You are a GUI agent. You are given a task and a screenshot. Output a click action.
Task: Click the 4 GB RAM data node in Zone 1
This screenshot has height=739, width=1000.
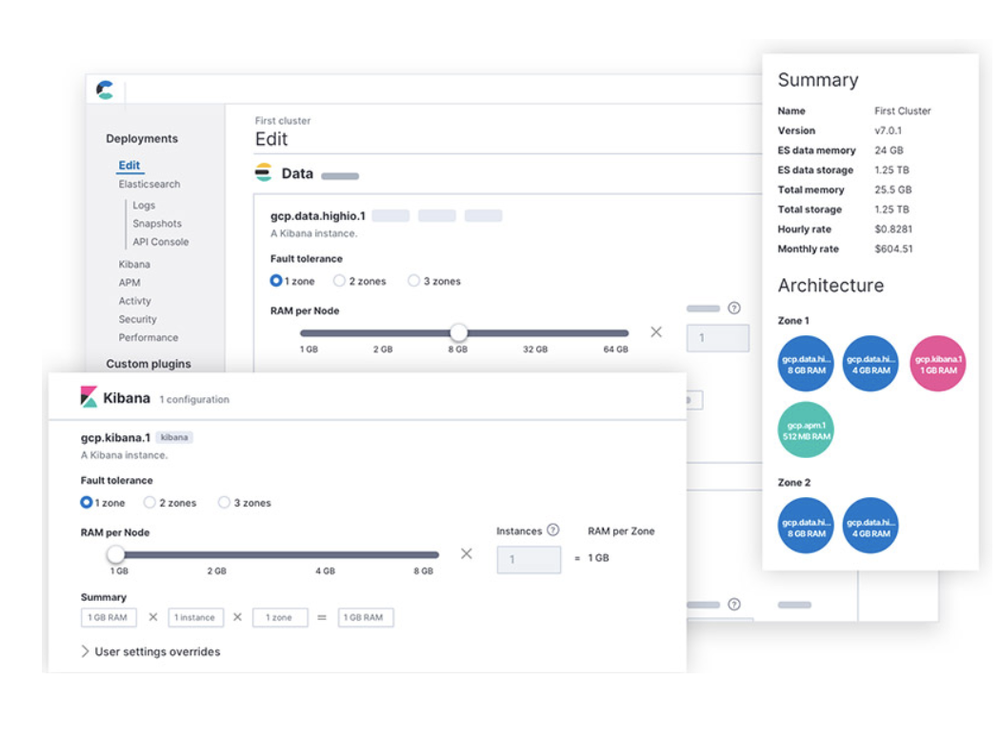[x=871, y=363]
